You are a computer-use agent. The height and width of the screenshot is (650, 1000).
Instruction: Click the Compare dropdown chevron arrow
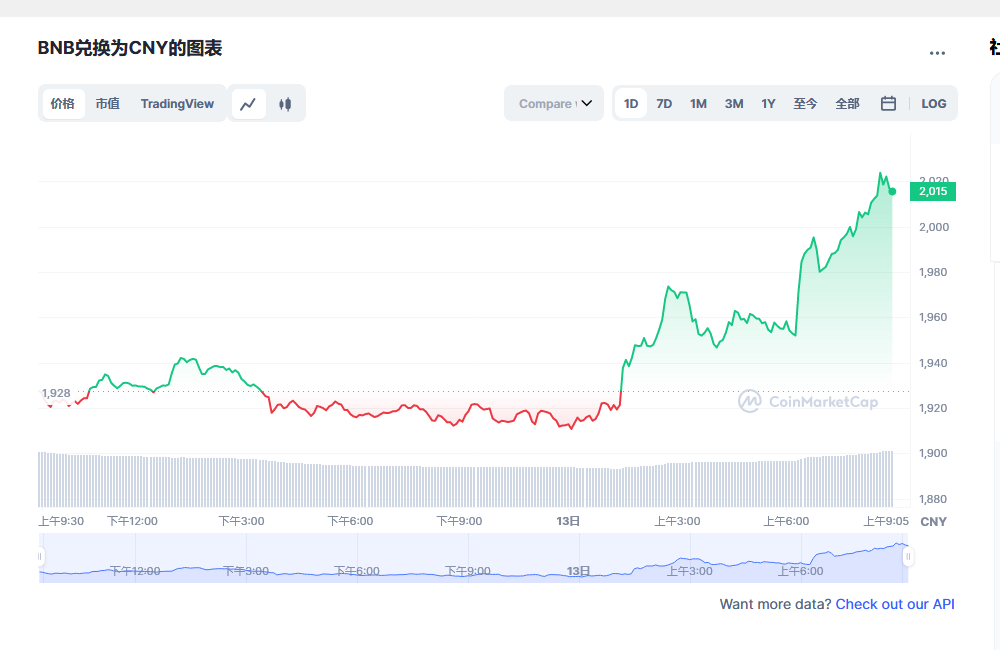coord(587,104)
